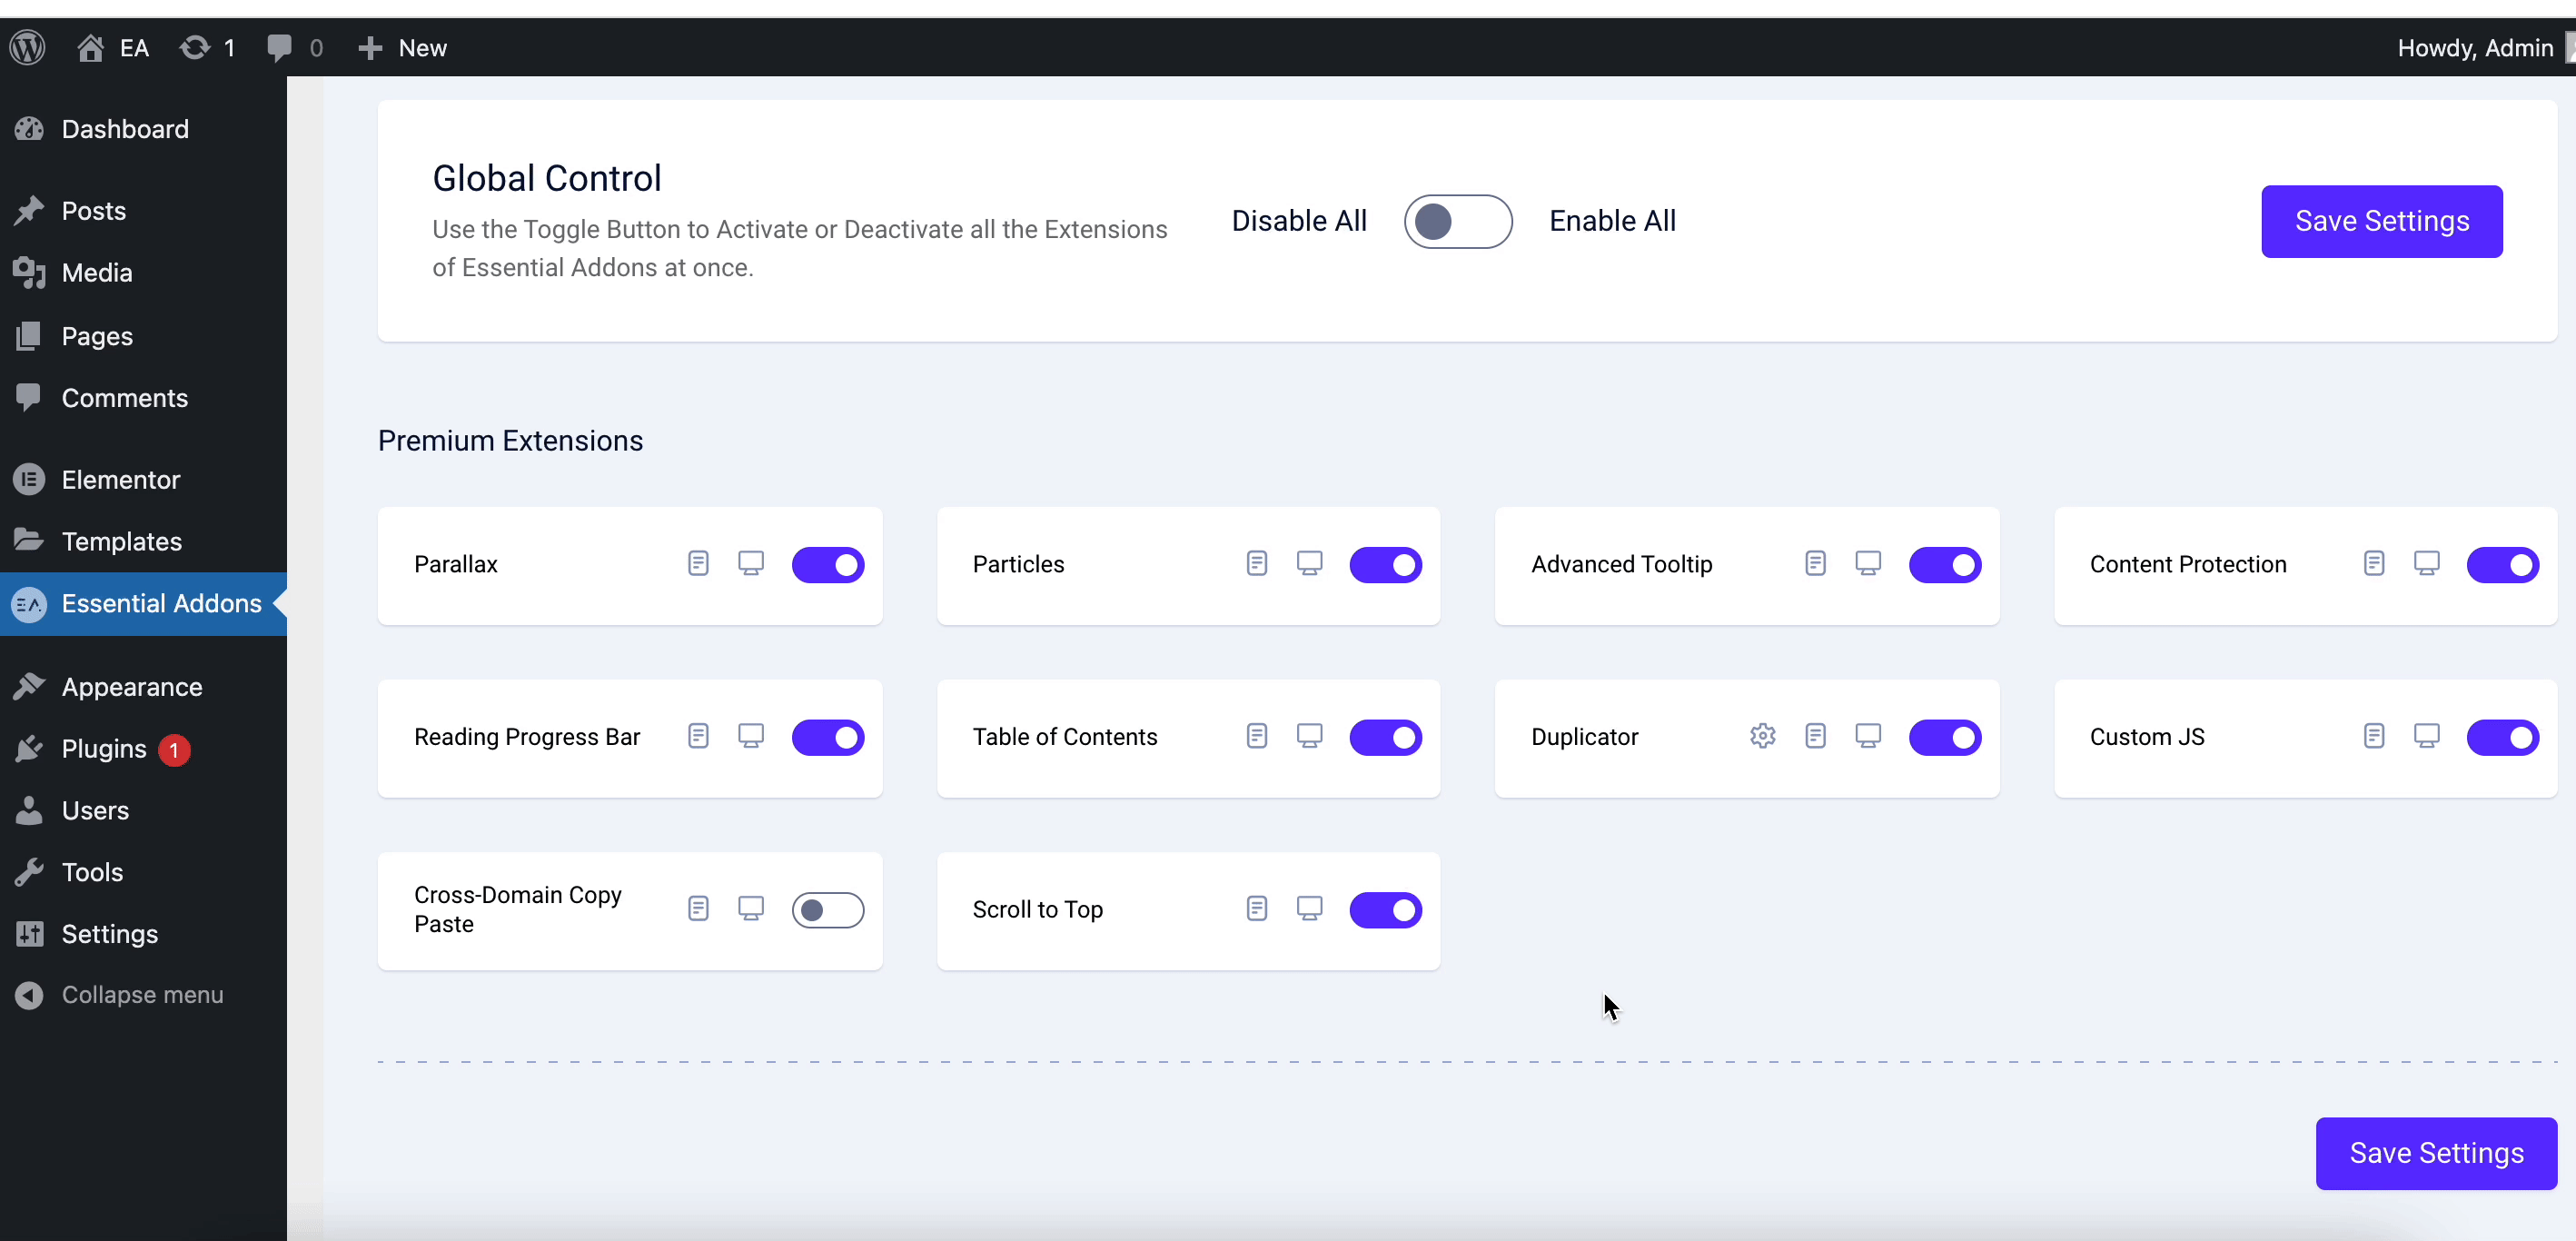This screenshot has width=2576, height=1241.
Task: Turn off Content Protection toggle
Action: pyautogui.click(x=2502, y=564)
